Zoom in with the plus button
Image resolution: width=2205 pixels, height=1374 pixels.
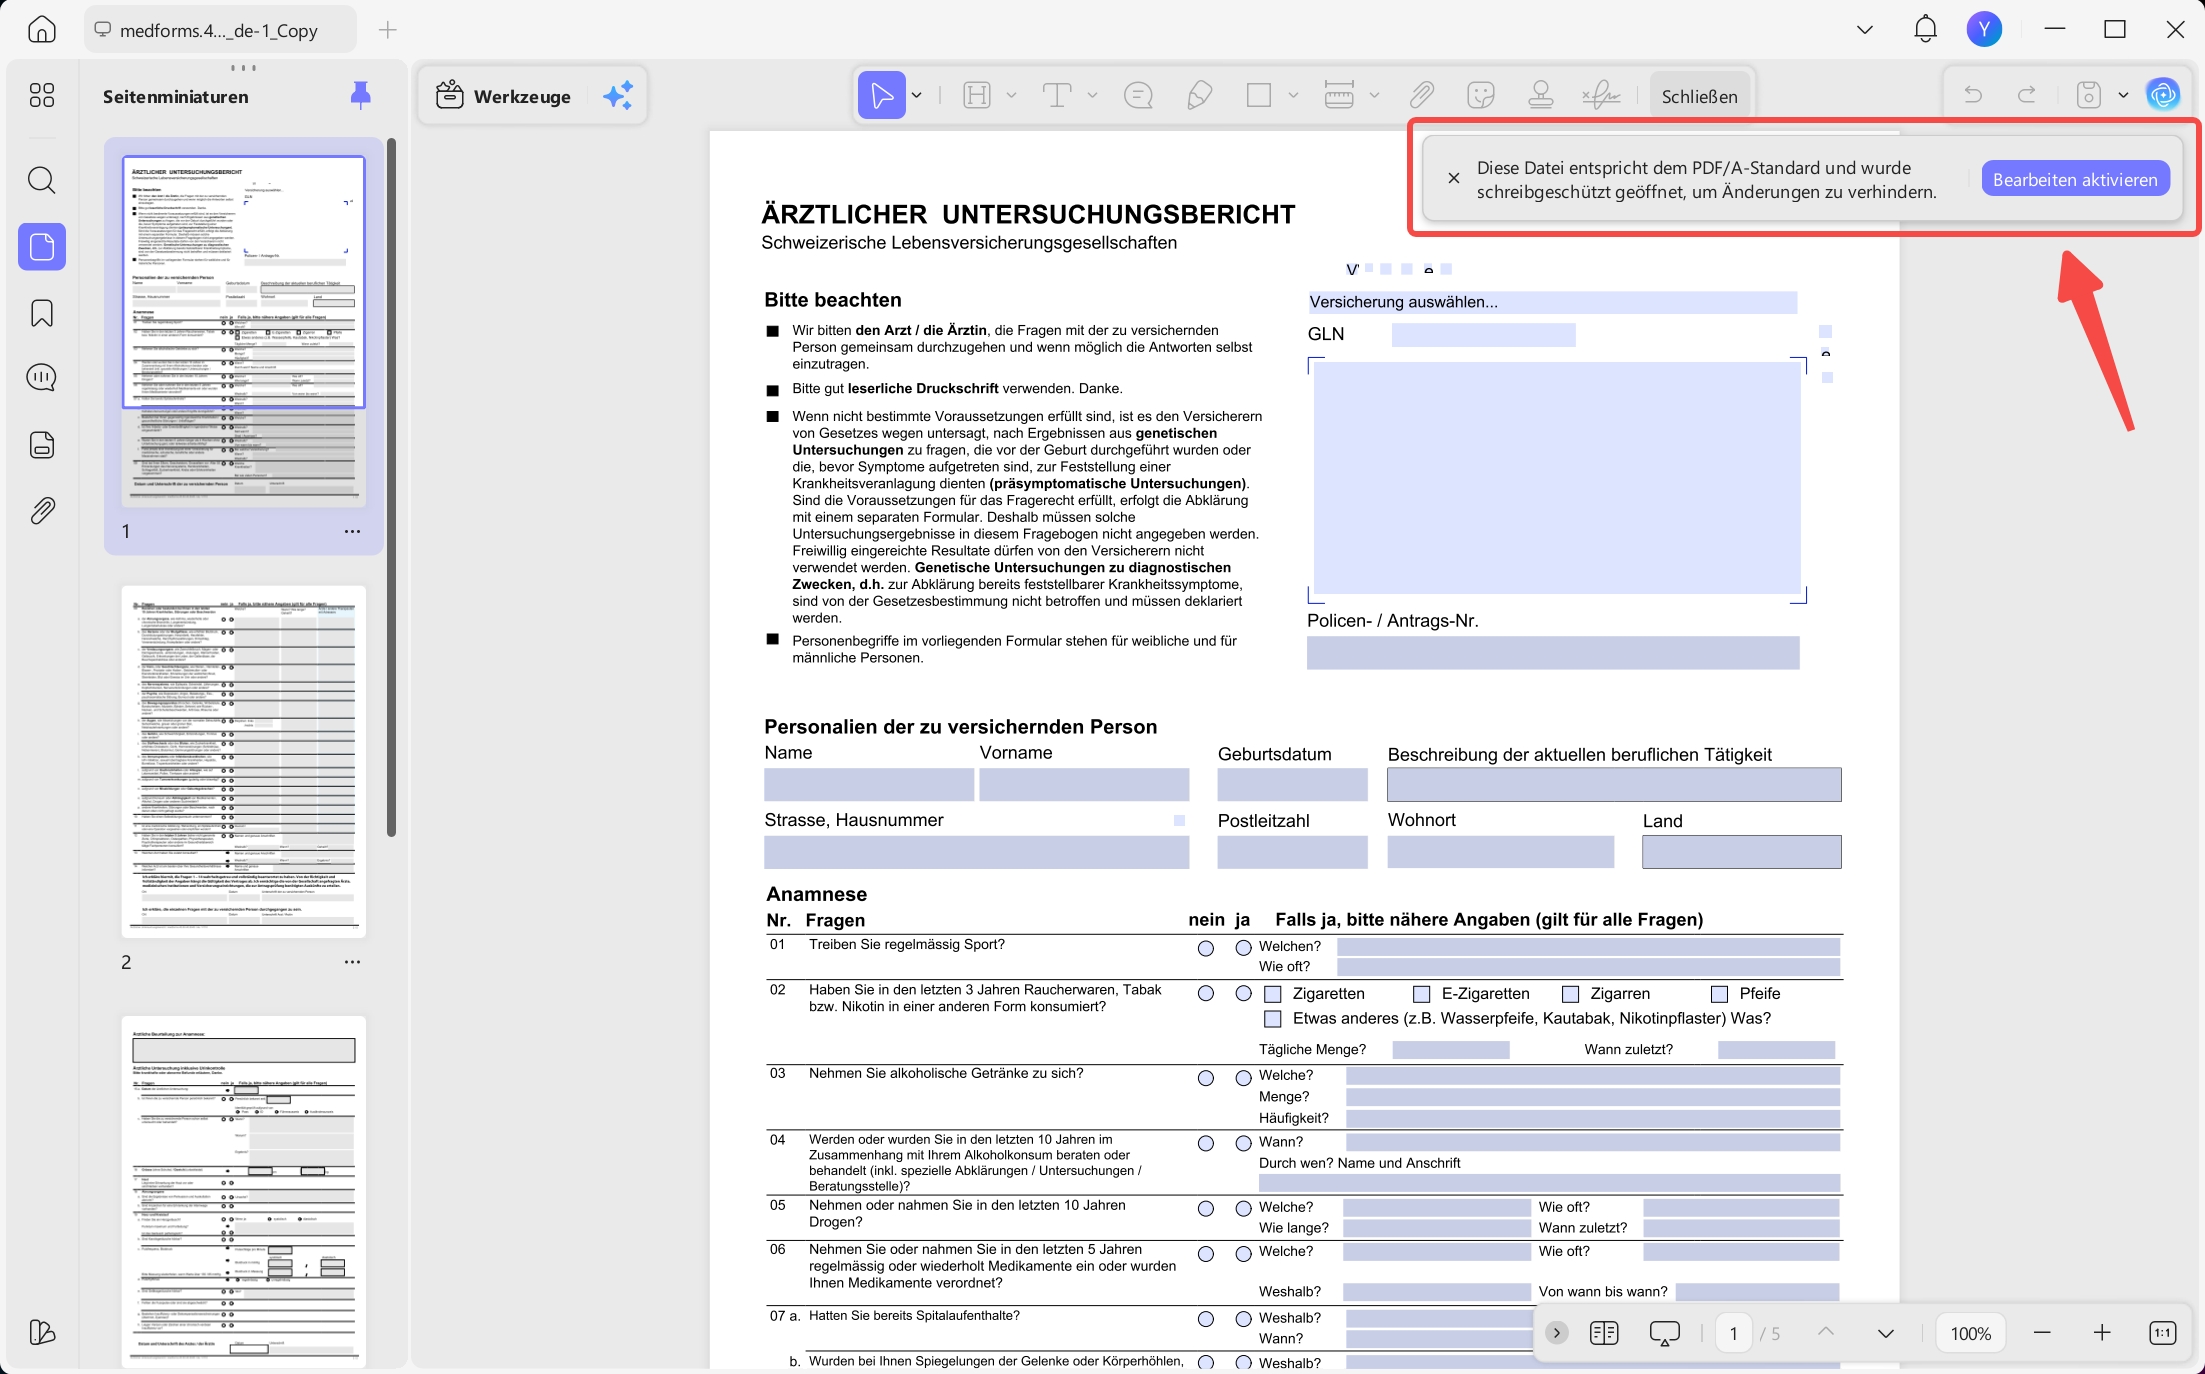pos(2102,1333)
